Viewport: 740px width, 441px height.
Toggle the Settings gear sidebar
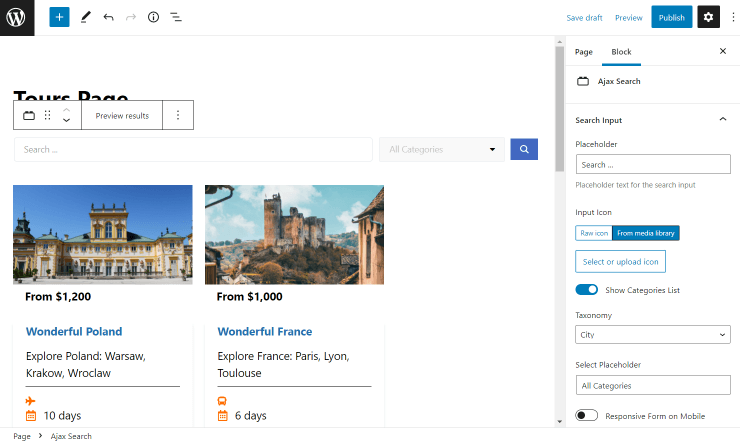coord(708,17)
